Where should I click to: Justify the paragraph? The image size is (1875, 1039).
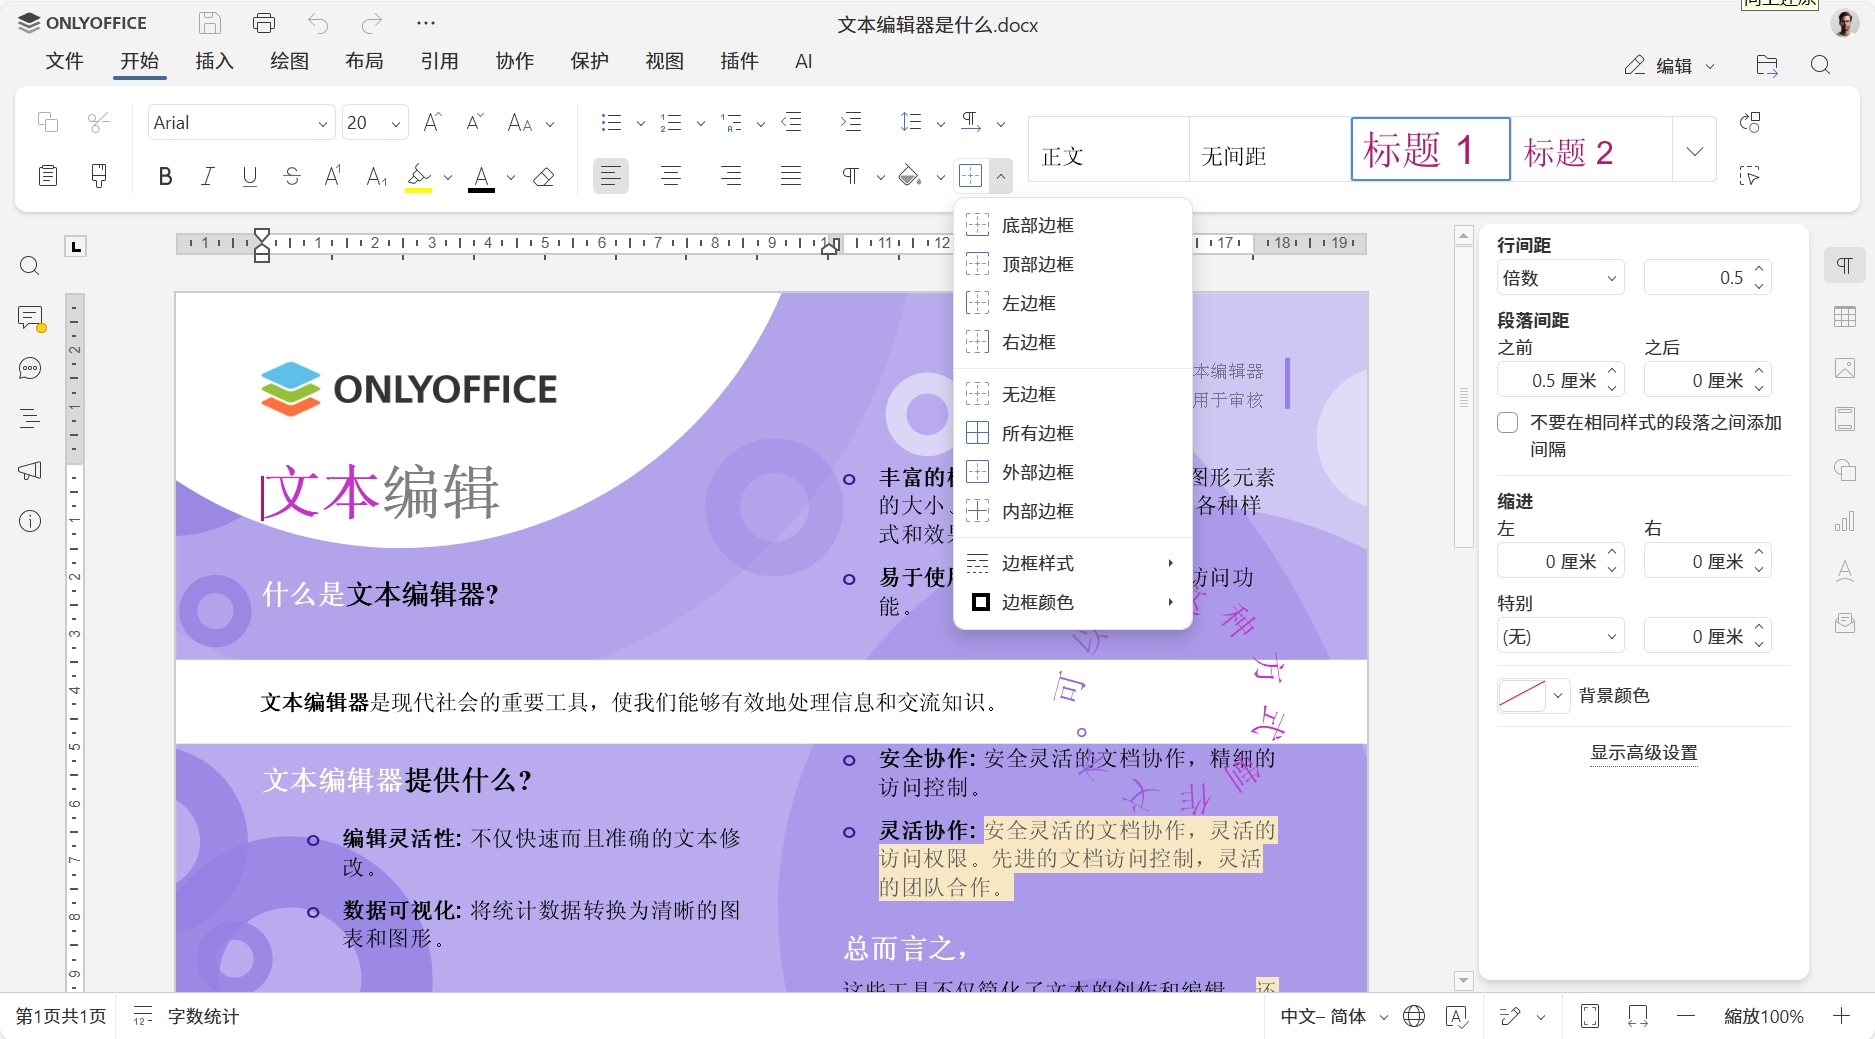[791, 177]
